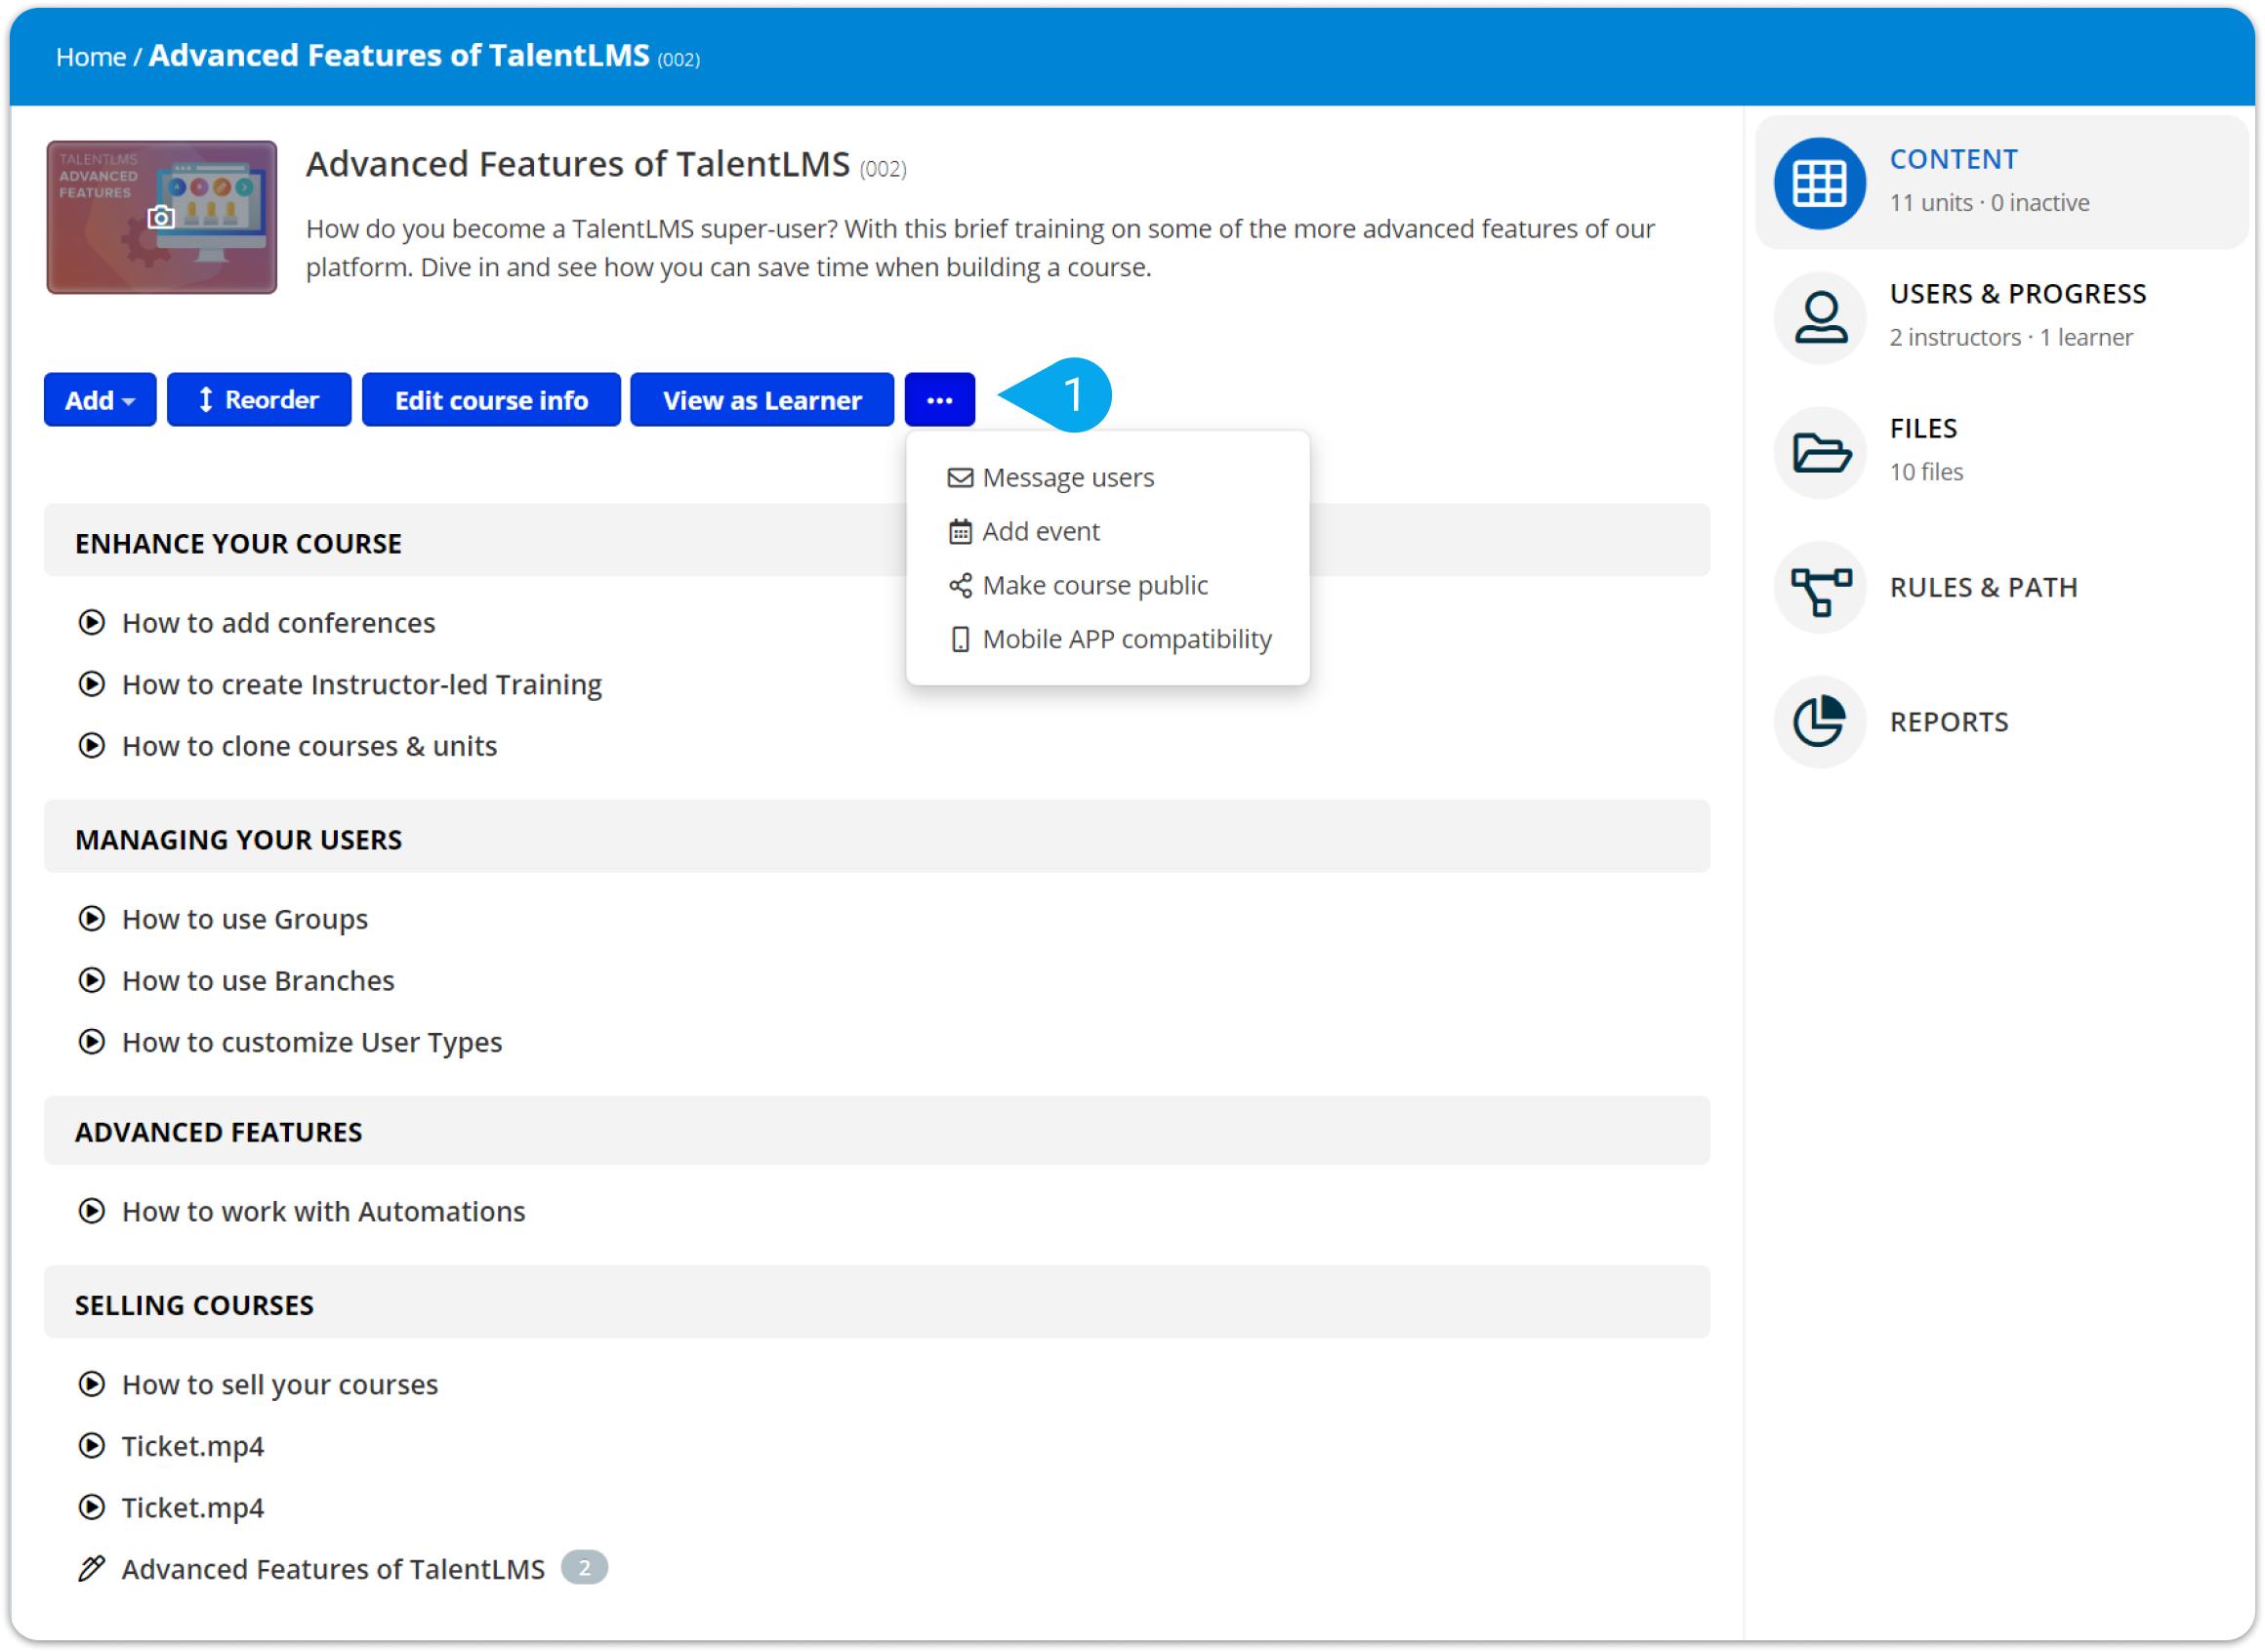Open the Rules & Path flow icon

1819,588
